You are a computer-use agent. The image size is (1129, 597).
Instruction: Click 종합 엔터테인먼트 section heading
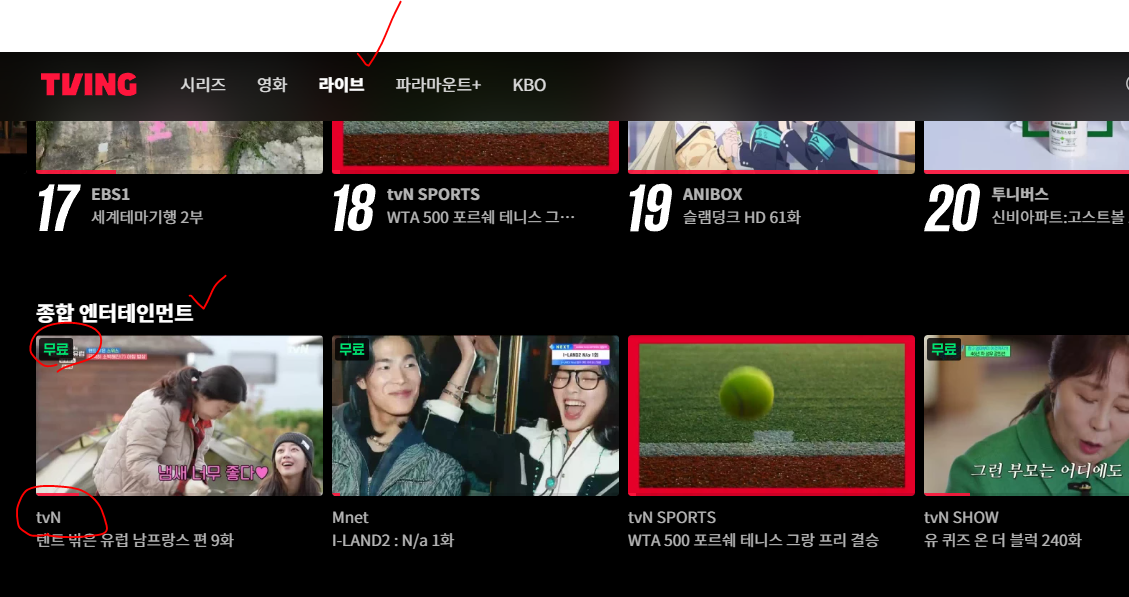pos(114,313)
